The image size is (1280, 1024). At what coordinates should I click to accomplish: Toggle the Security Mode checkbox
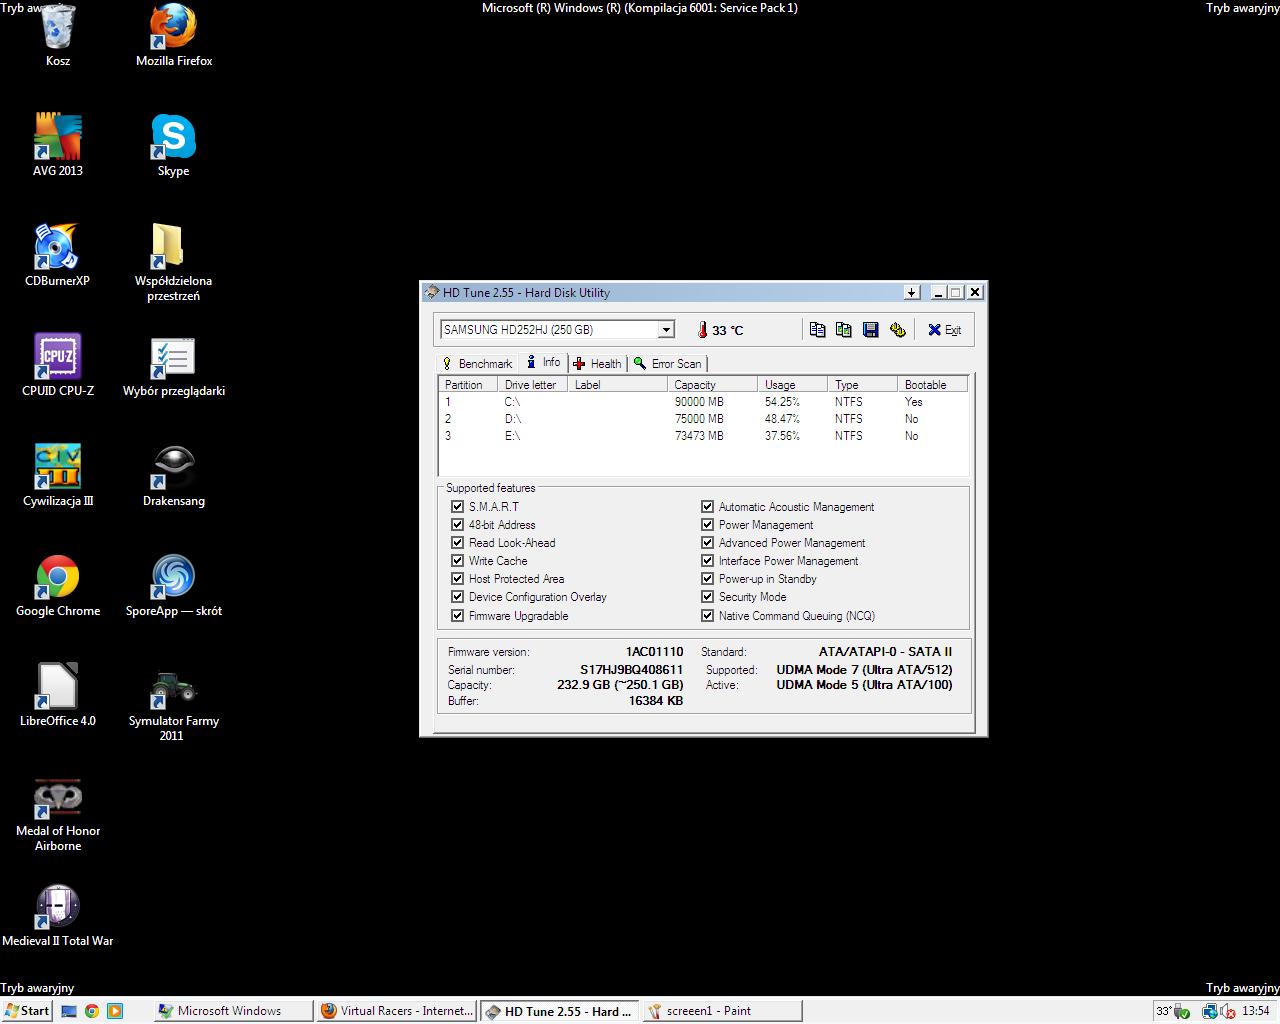[708, 597]
